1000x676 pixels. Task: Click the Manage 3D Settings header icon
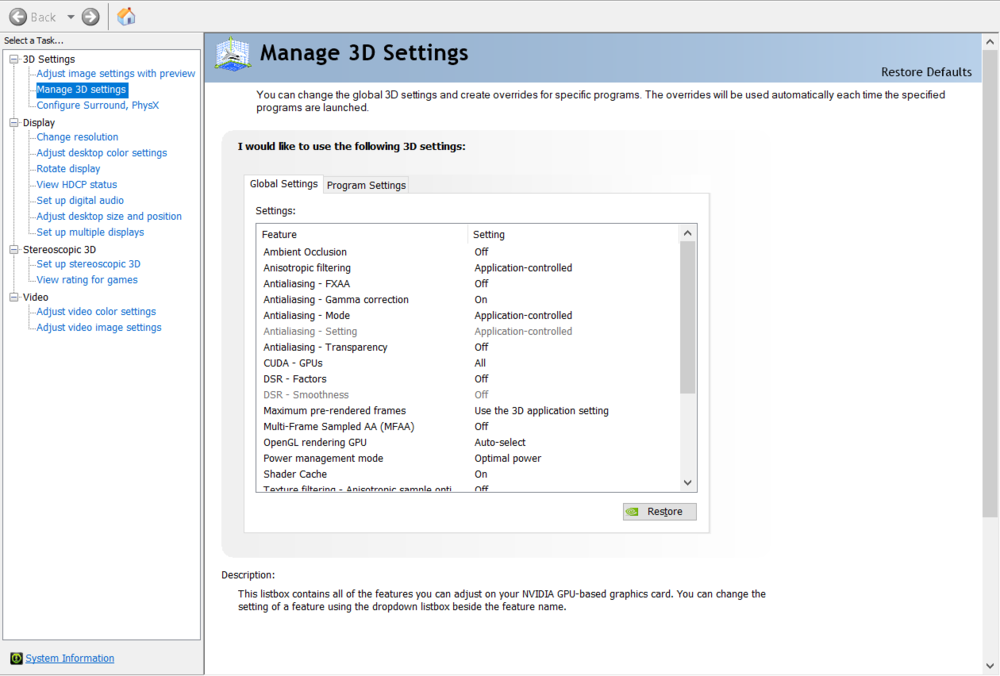(x=233, y=55)
